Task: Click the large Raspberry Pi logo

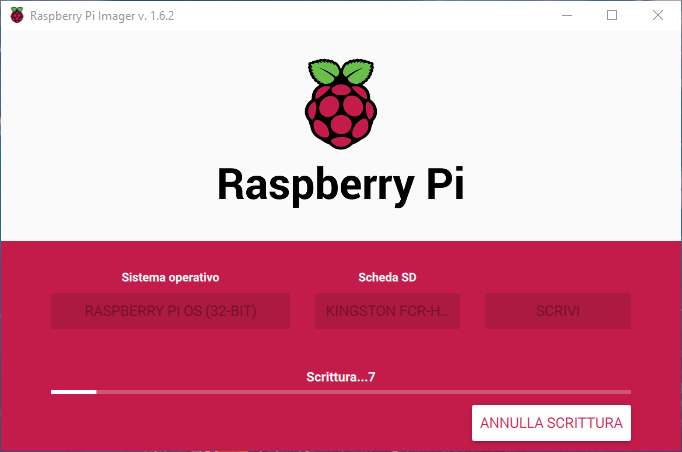Action: tap(341, 104)
